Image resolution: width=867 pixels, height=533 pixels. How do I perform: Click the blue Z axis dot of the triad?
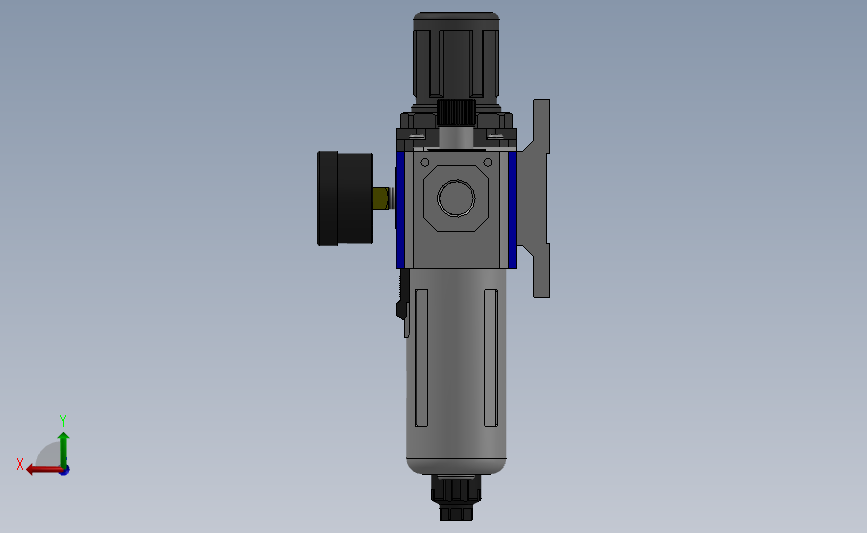[65, 471]
